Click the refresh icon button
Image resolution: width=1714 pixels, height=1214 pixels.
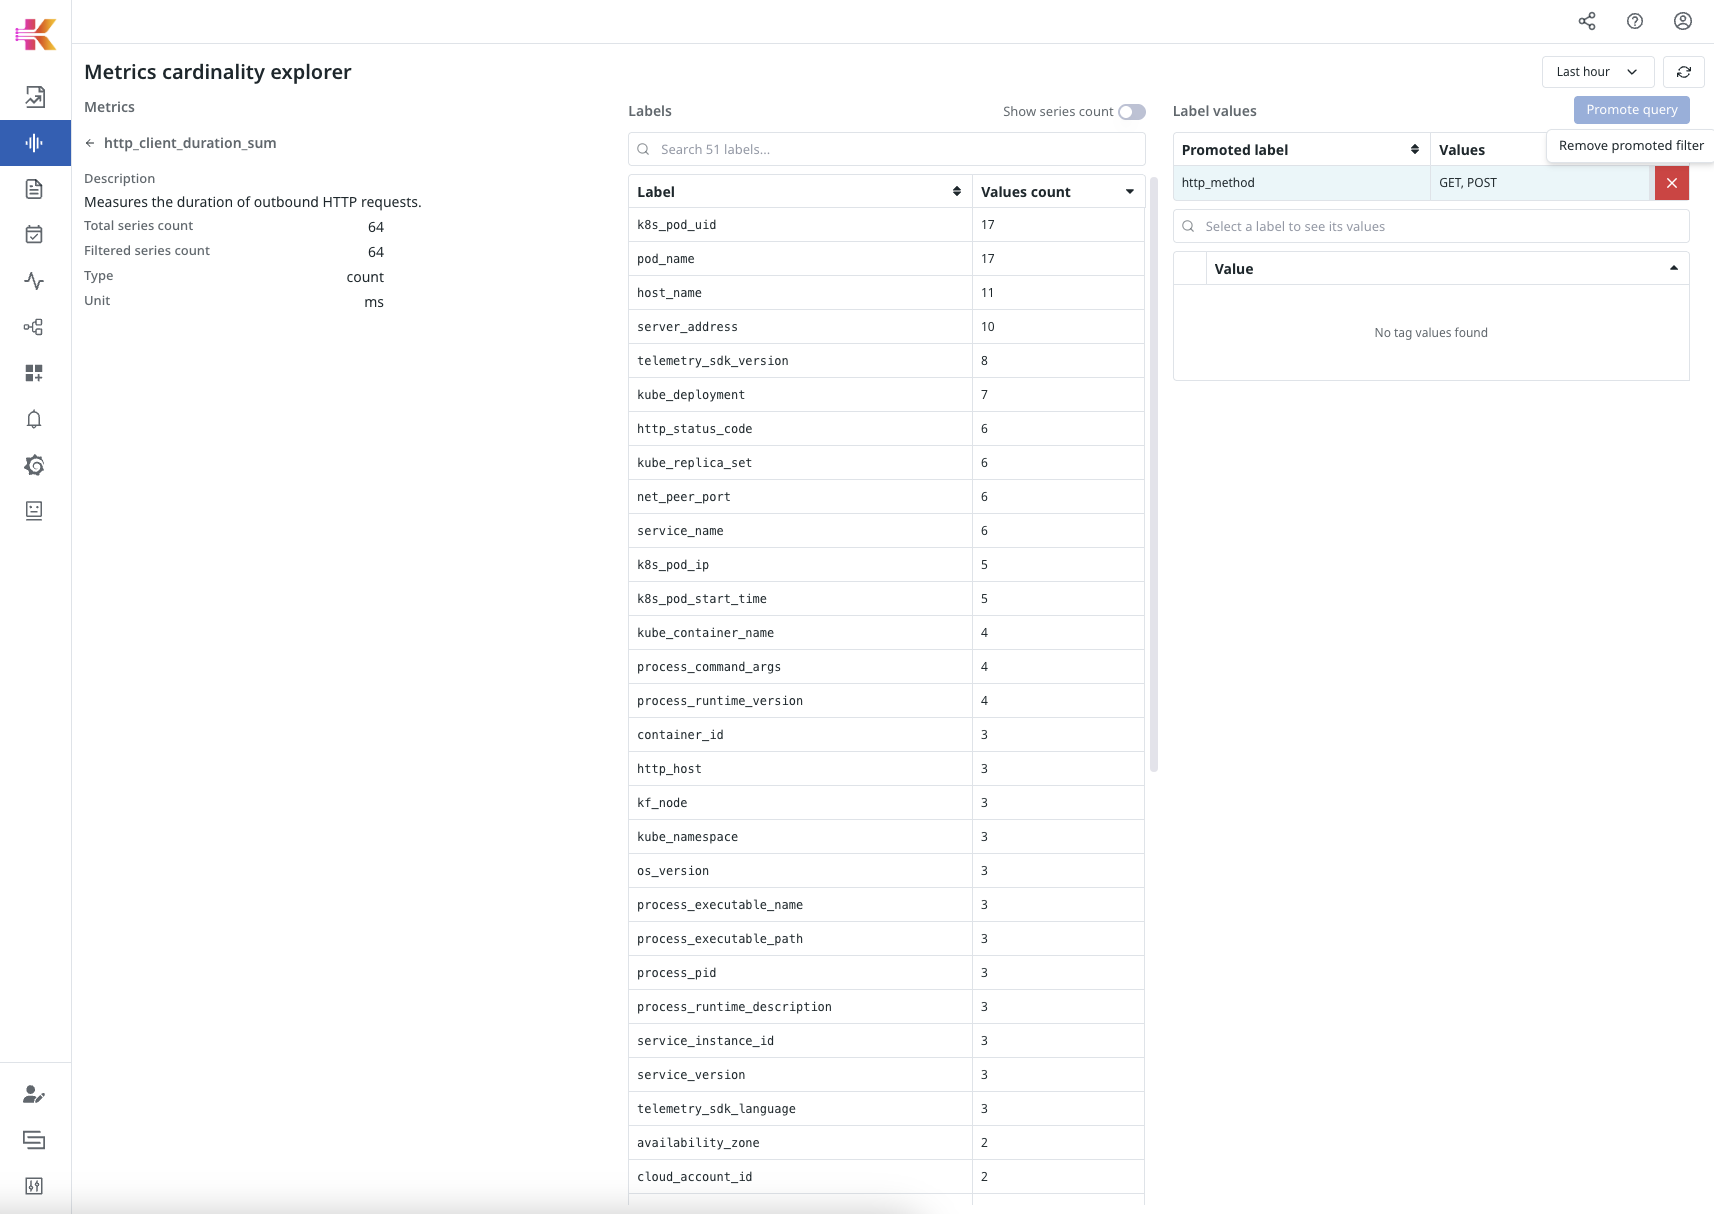[1684, 72]
